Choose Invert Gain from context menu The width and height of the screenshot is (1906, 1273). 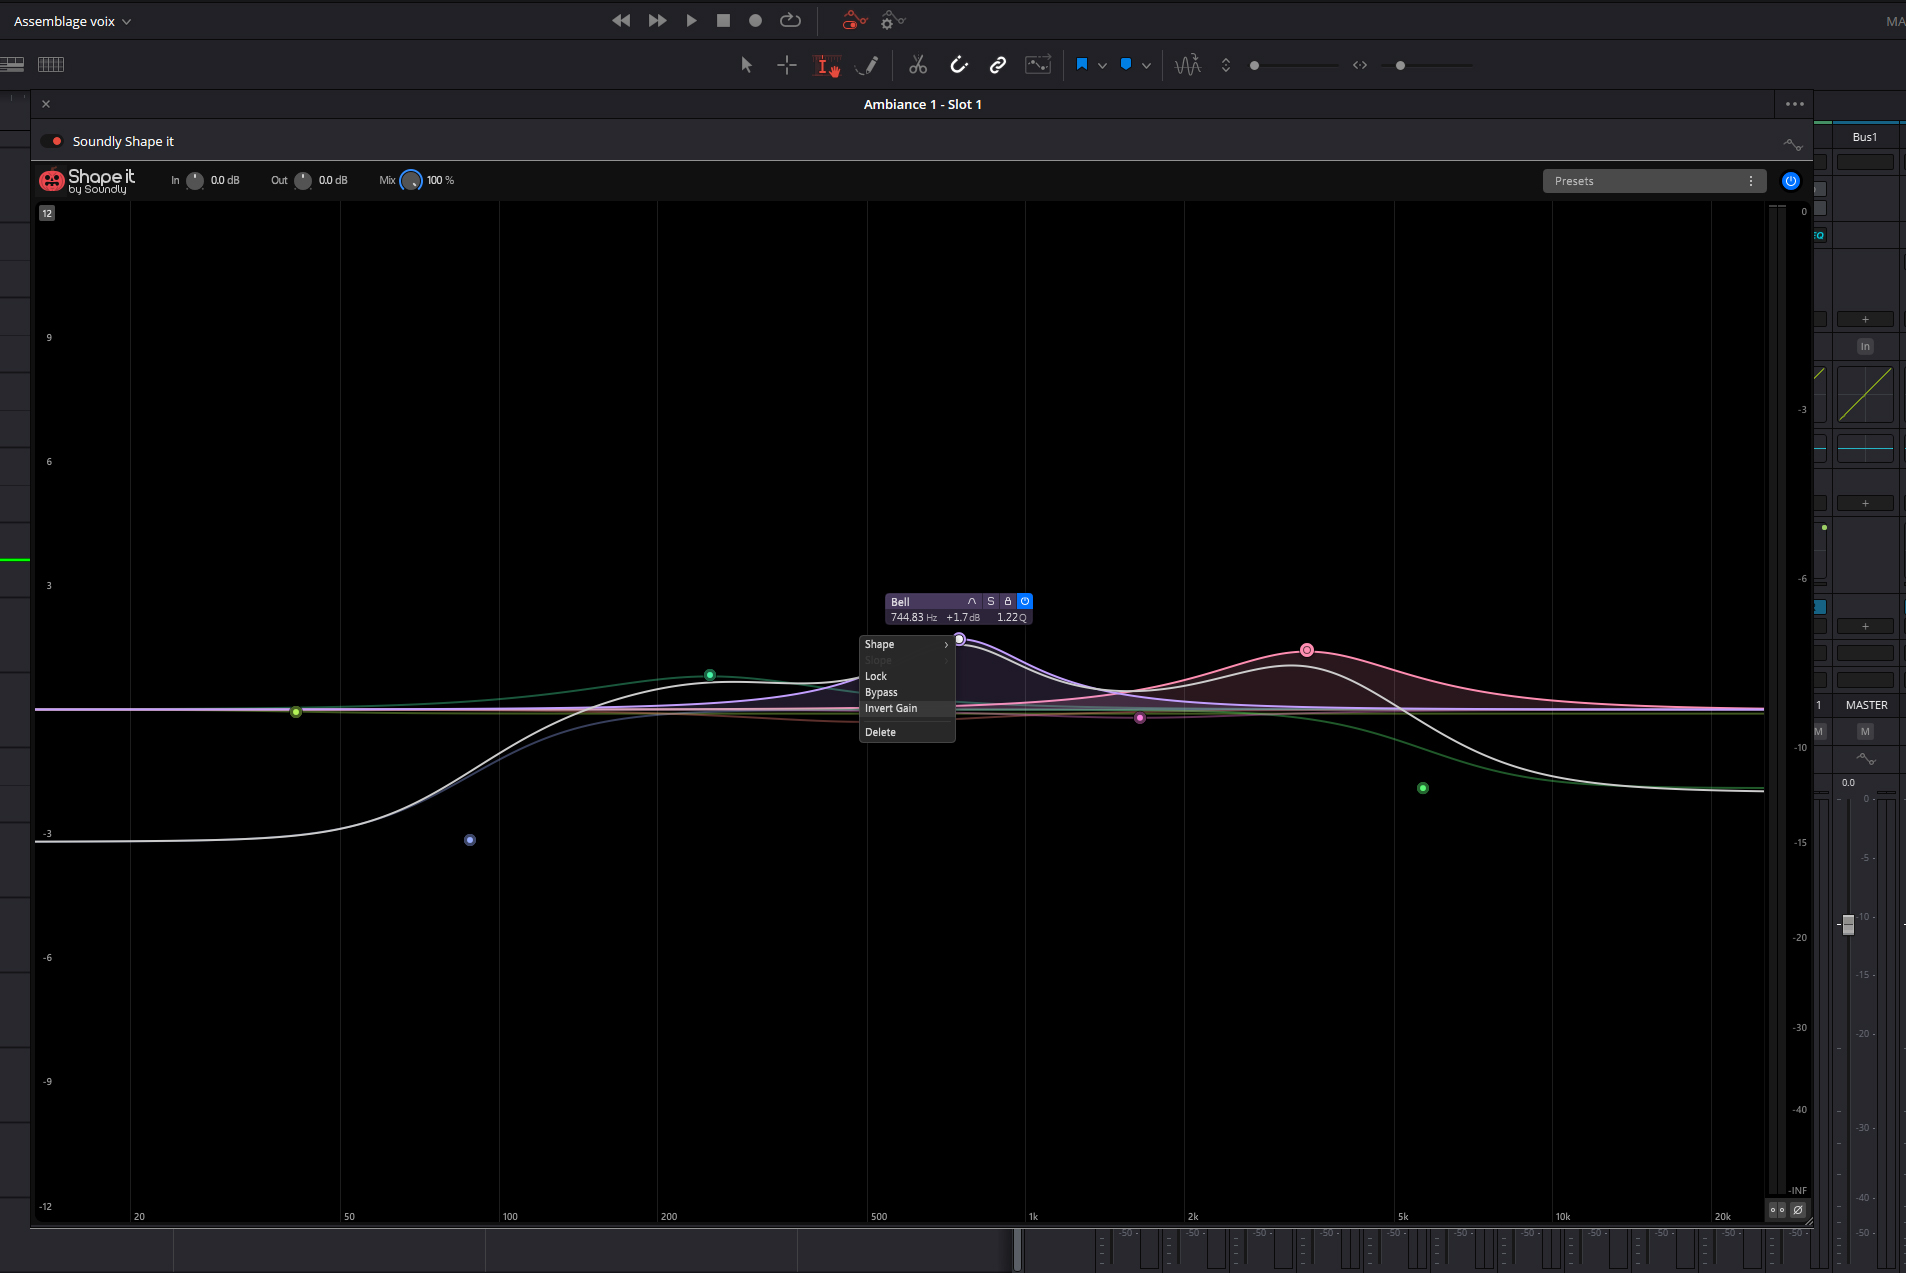coord(891,708)
